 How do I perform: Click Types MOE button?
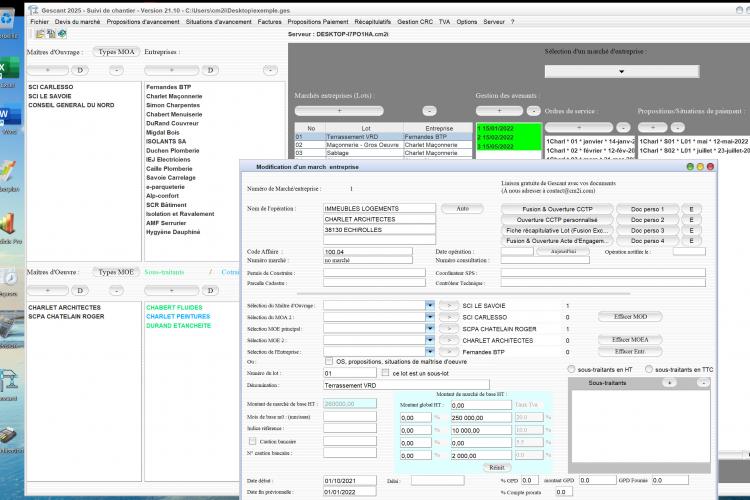pyautogui.click(x=116, y=272)
